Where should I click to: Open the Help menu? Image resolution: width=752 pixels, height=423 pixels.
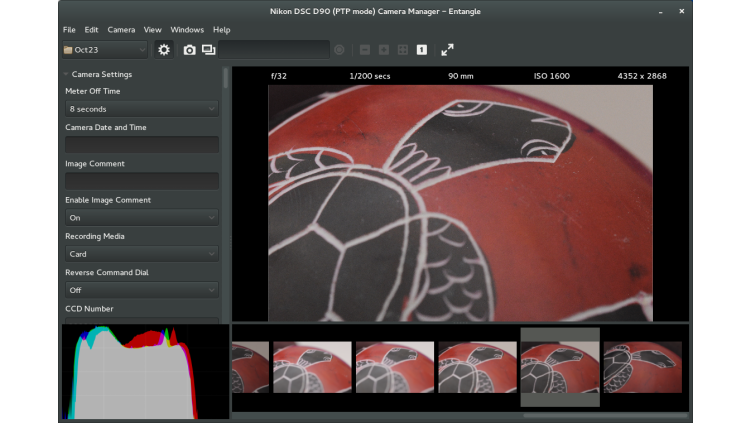coord(222,30)
